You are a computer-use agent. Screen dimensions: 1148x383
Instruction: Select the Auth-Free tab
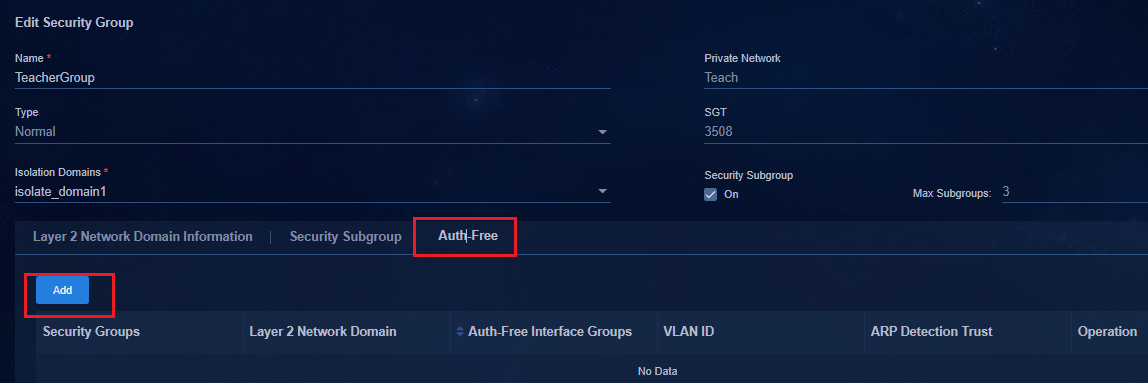pyautogui.click(x=468, y=237)
